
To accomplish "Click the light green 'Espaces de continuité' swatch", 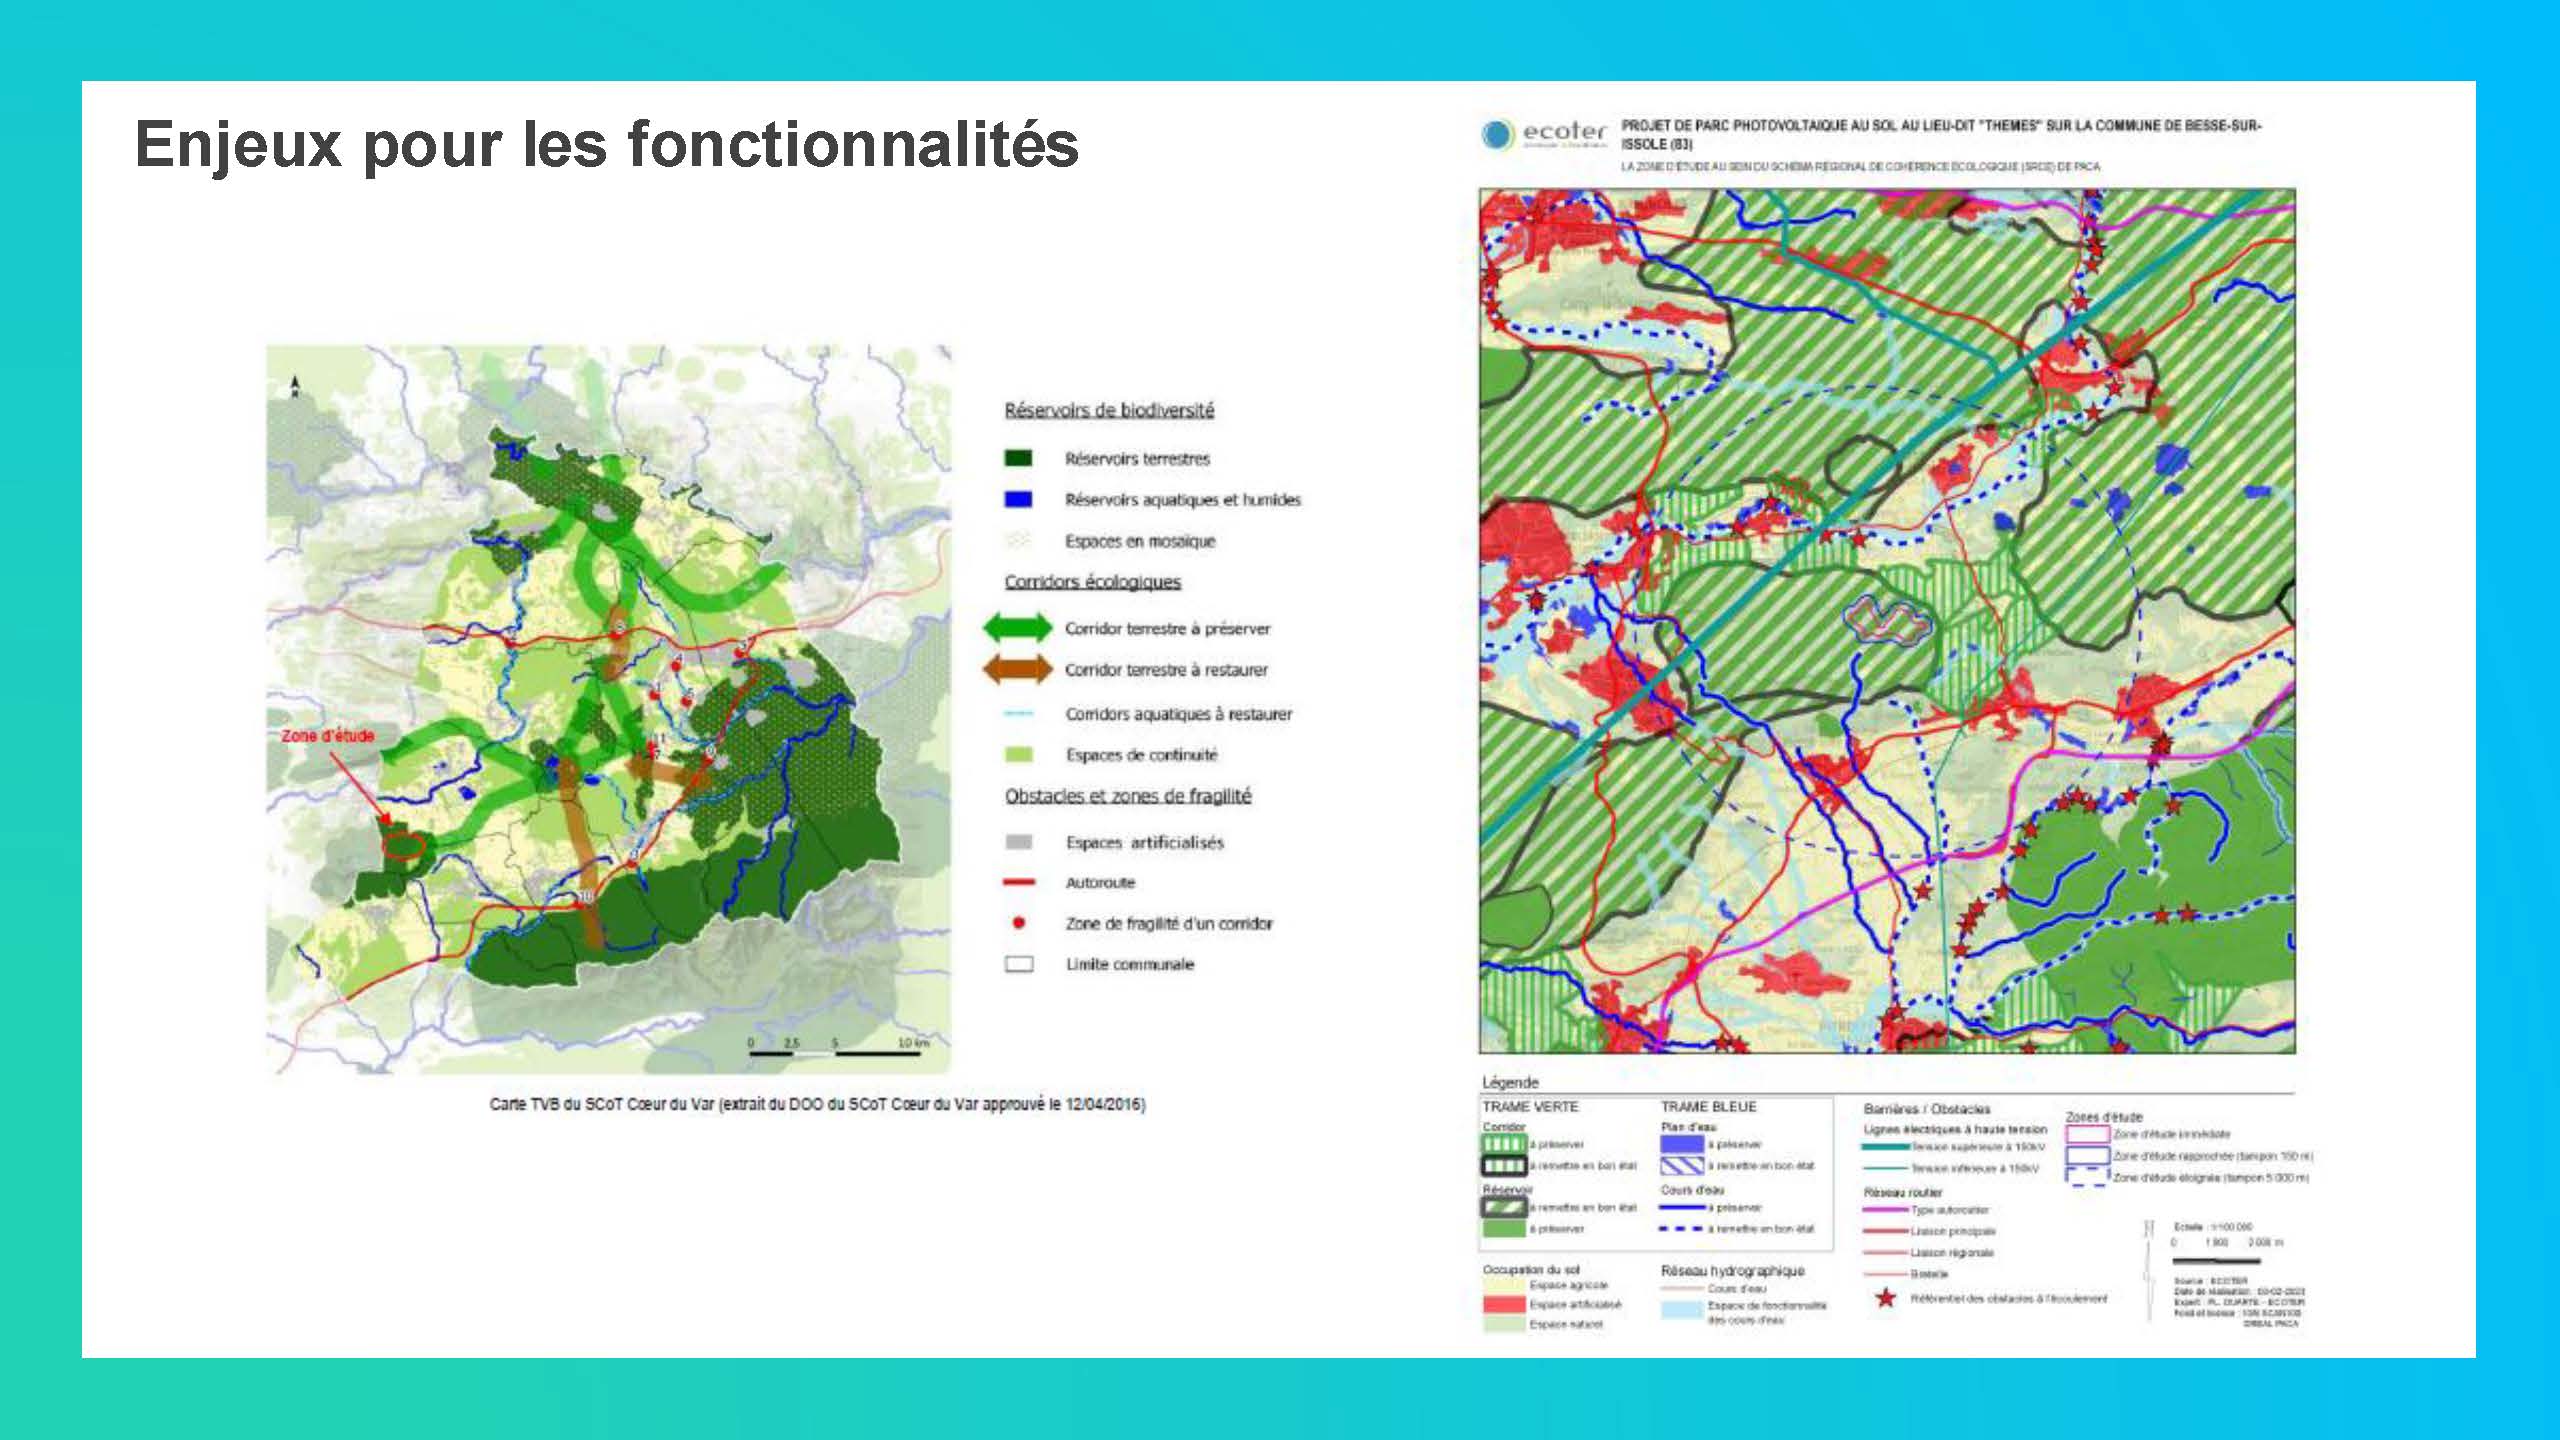I will (1018, 755).
